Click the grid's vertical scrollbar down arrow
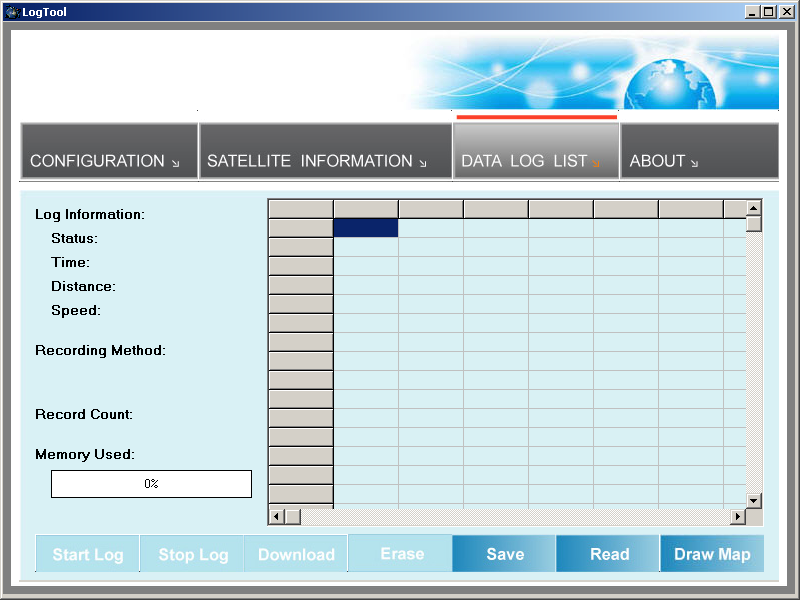 [754, 500]
